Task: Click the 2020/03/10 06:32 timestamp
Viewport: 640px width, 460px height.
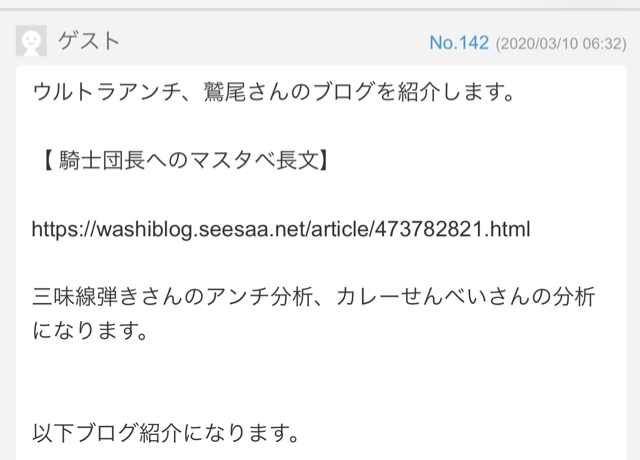Action: coord(561,44)
